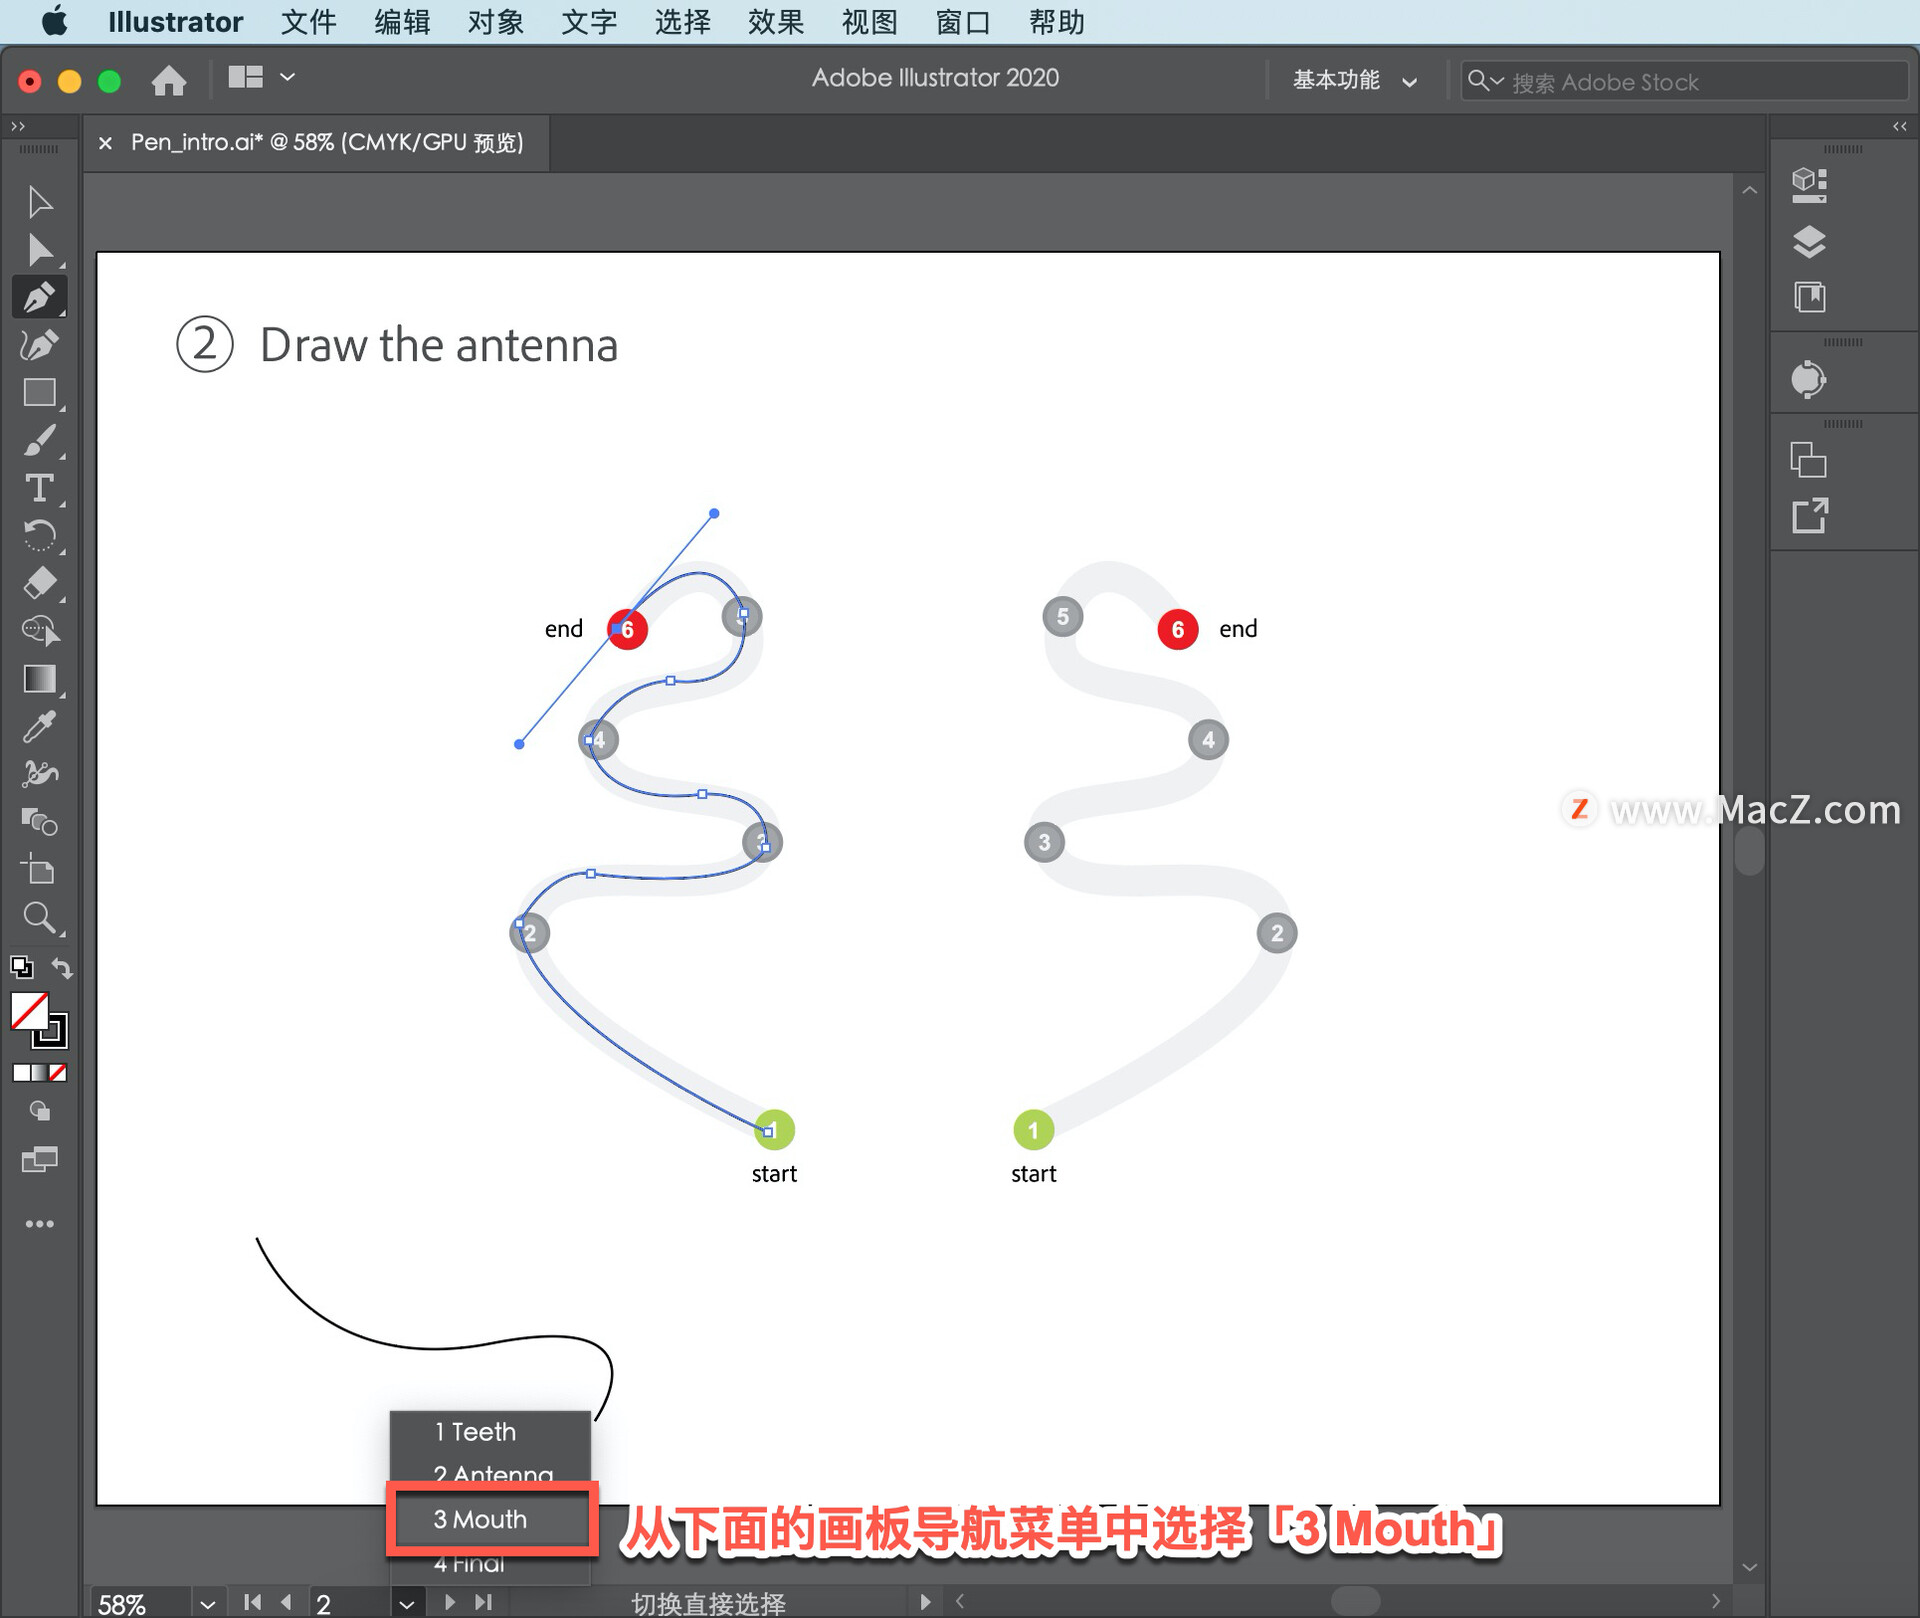1920x1618 pixels.
Task: Select the Direct Selection tool
Action: pos(39,250)
